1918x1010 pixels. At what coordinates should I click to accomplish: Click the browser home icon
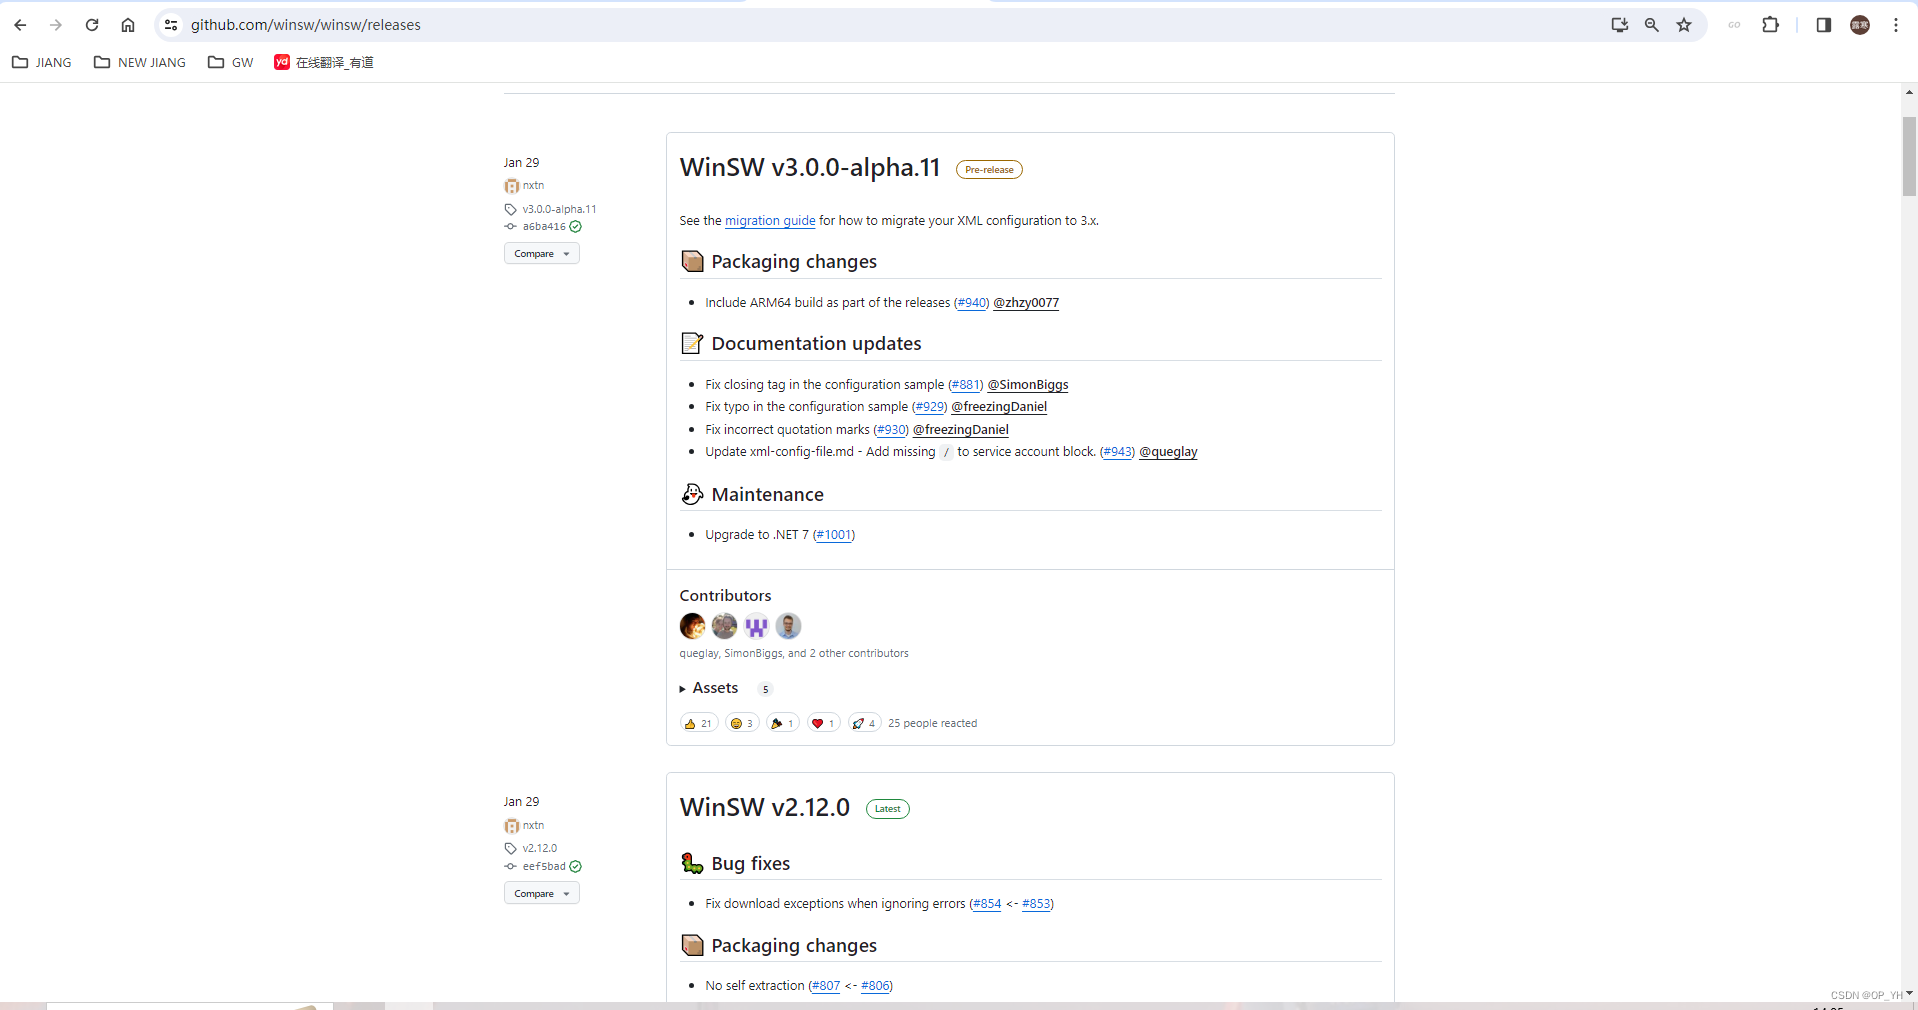tap(127, 25)
